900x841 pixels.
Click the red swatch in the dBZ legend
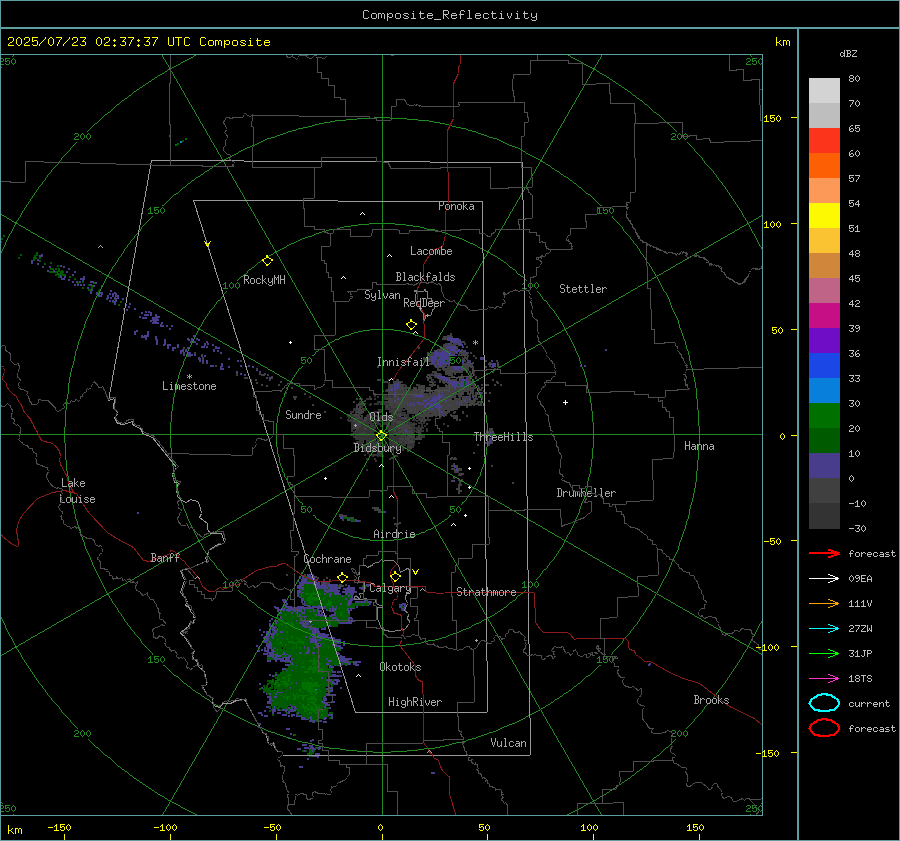824,140
